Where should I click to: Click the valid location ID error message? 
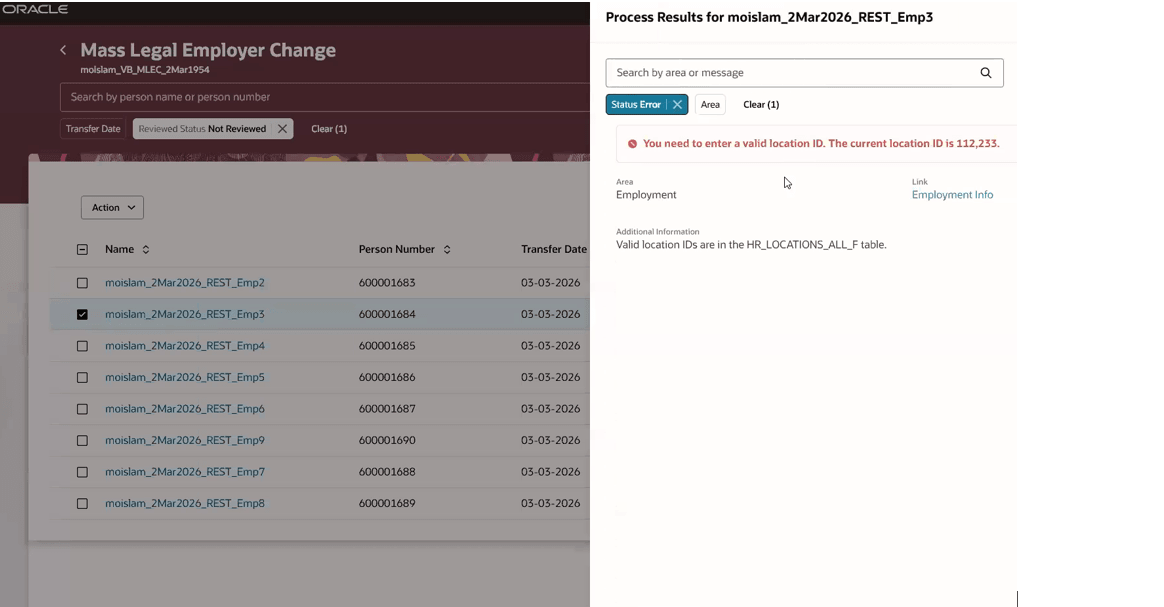821,144
